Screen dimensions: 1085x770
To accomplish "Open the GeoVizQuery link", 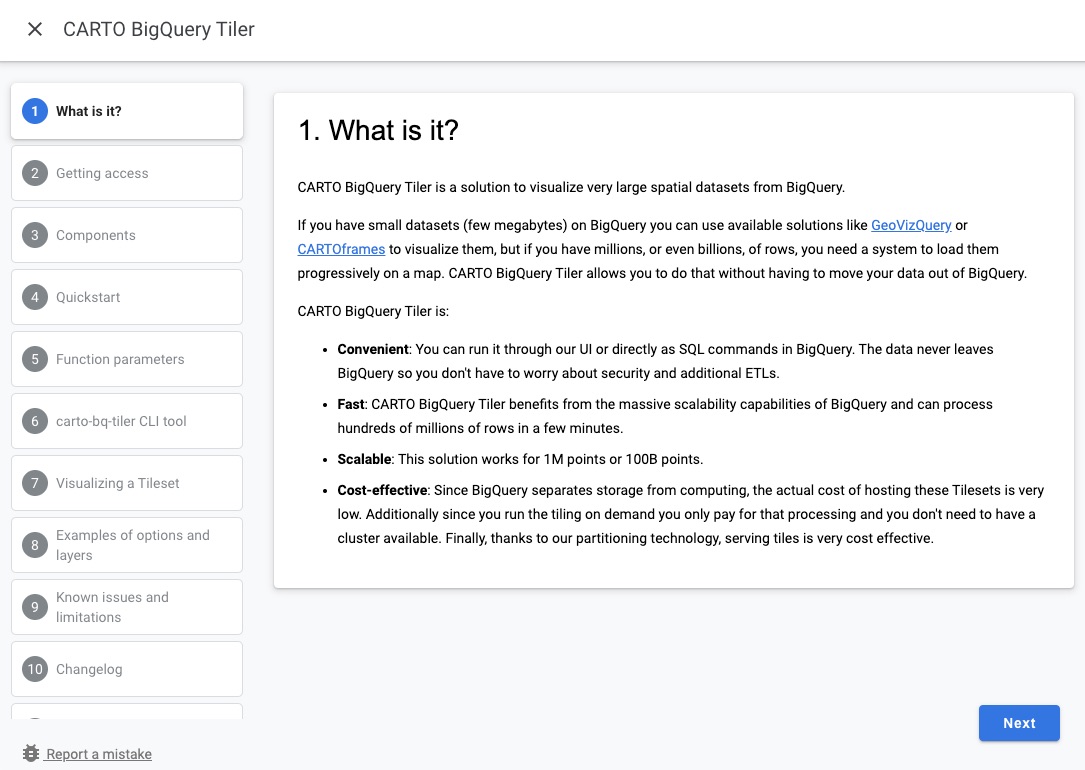I will click(911, 225).
